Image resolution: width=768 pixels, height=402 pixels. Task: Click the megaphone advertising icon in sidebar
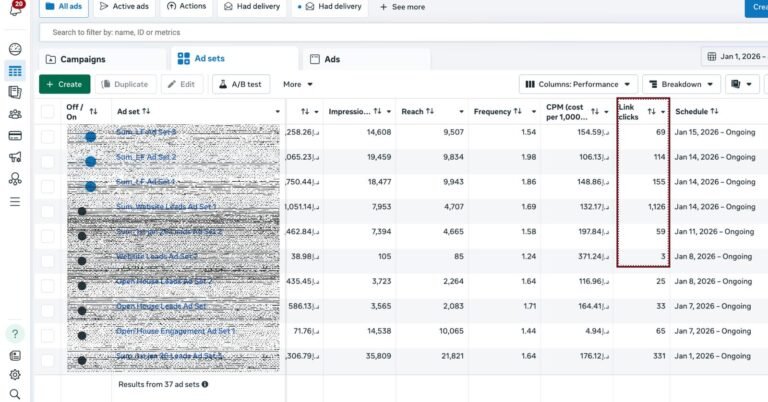[x=15, y=158]
